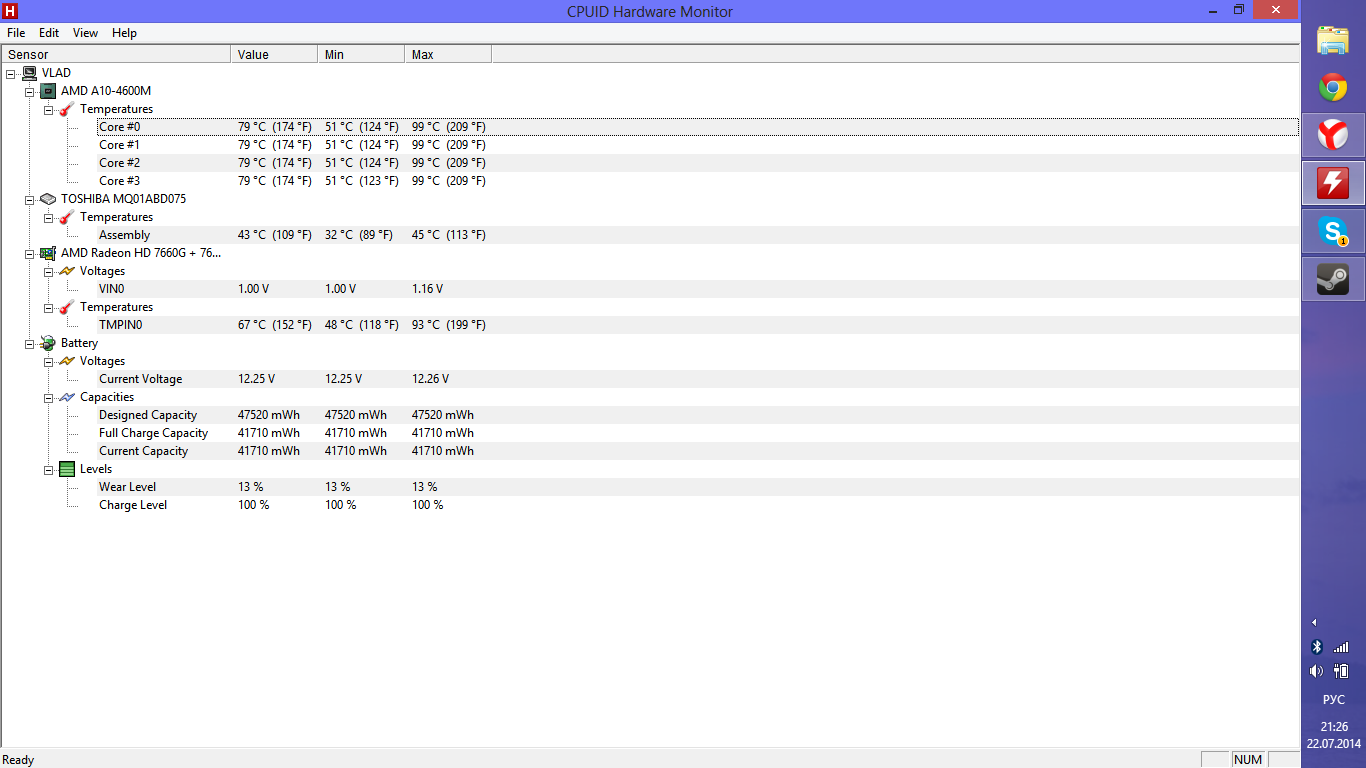The width and height of the screenshot is (1366, 768).
Task: Click the Radeon Temperatures thermometer icon
Action: pos(67,307)
